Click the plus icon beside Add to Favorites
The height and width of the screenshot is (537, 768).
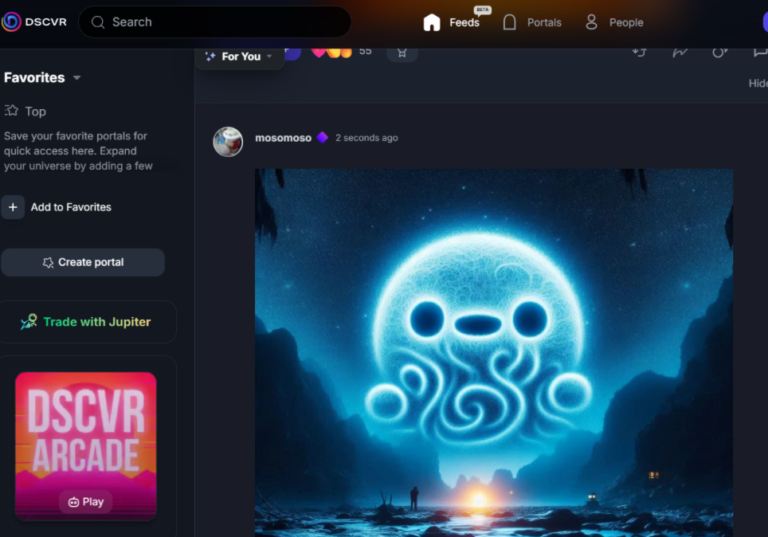tap(13, 207)
